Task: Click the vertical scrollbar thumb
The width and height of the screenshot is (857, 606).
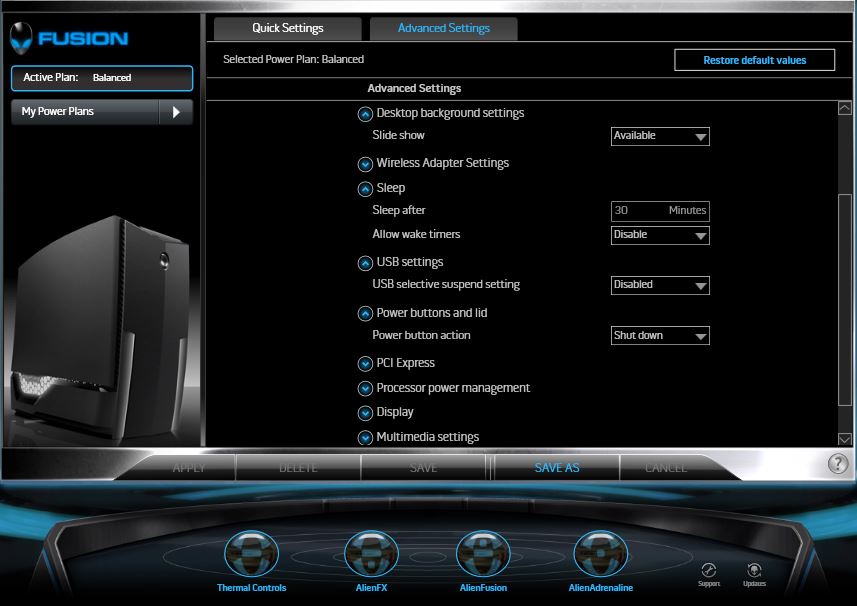Action: click(844, 299)
